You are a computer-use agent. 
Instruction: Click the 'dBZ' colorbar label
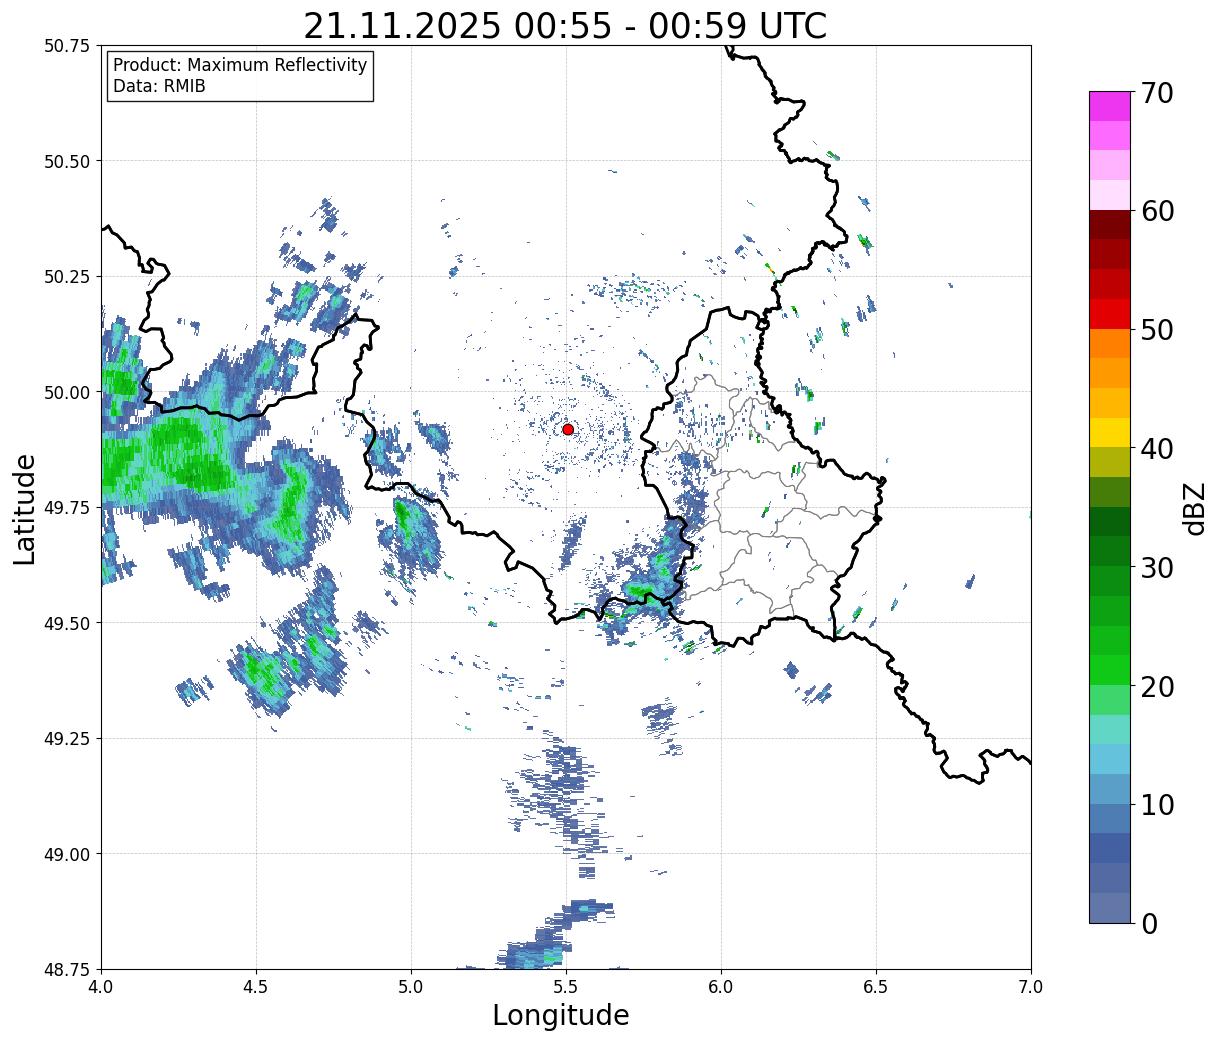click(1194, 507)
